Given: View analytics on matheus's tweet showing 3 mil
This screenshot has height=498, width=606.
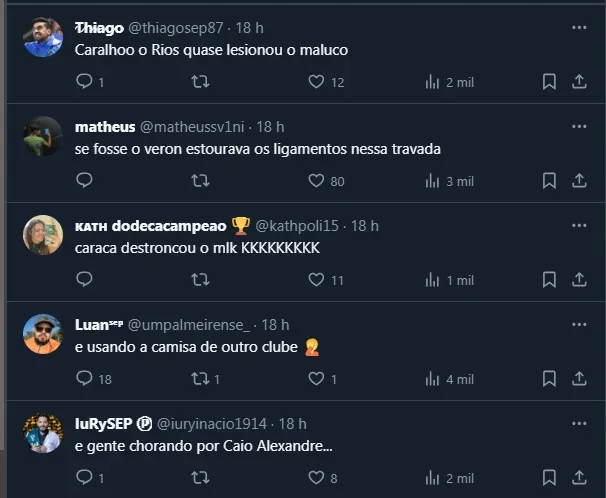Looking at the screenshot, I should click(449, 181).
